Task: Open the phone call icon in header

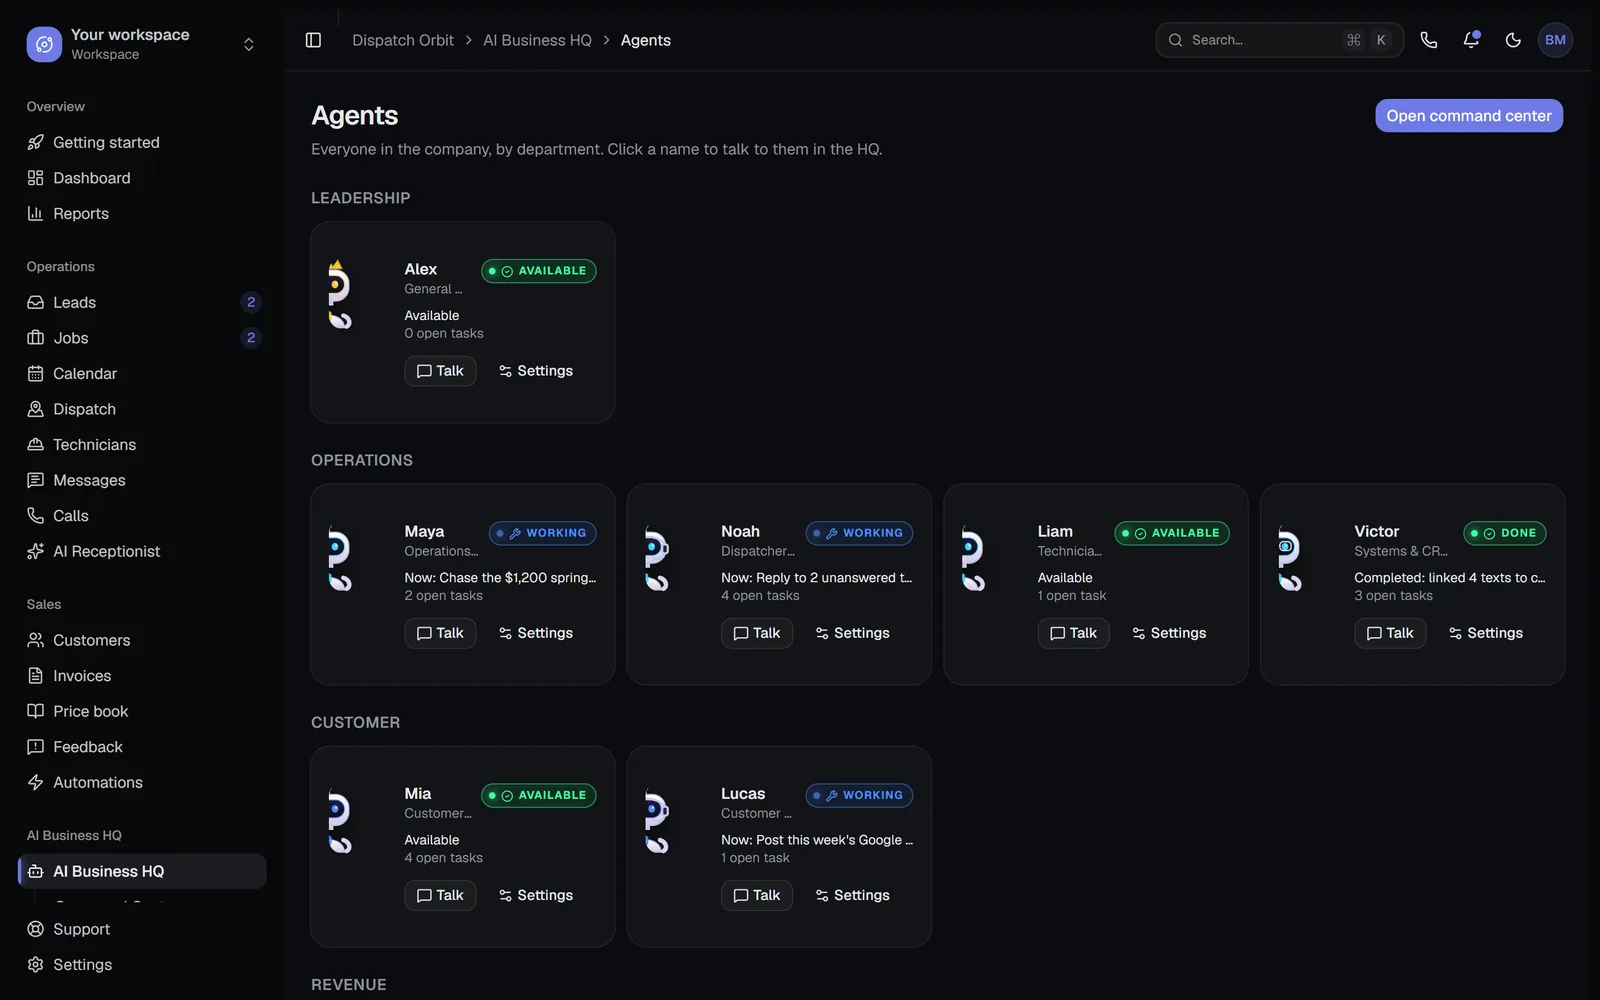Action: [x=1429, y=40]
